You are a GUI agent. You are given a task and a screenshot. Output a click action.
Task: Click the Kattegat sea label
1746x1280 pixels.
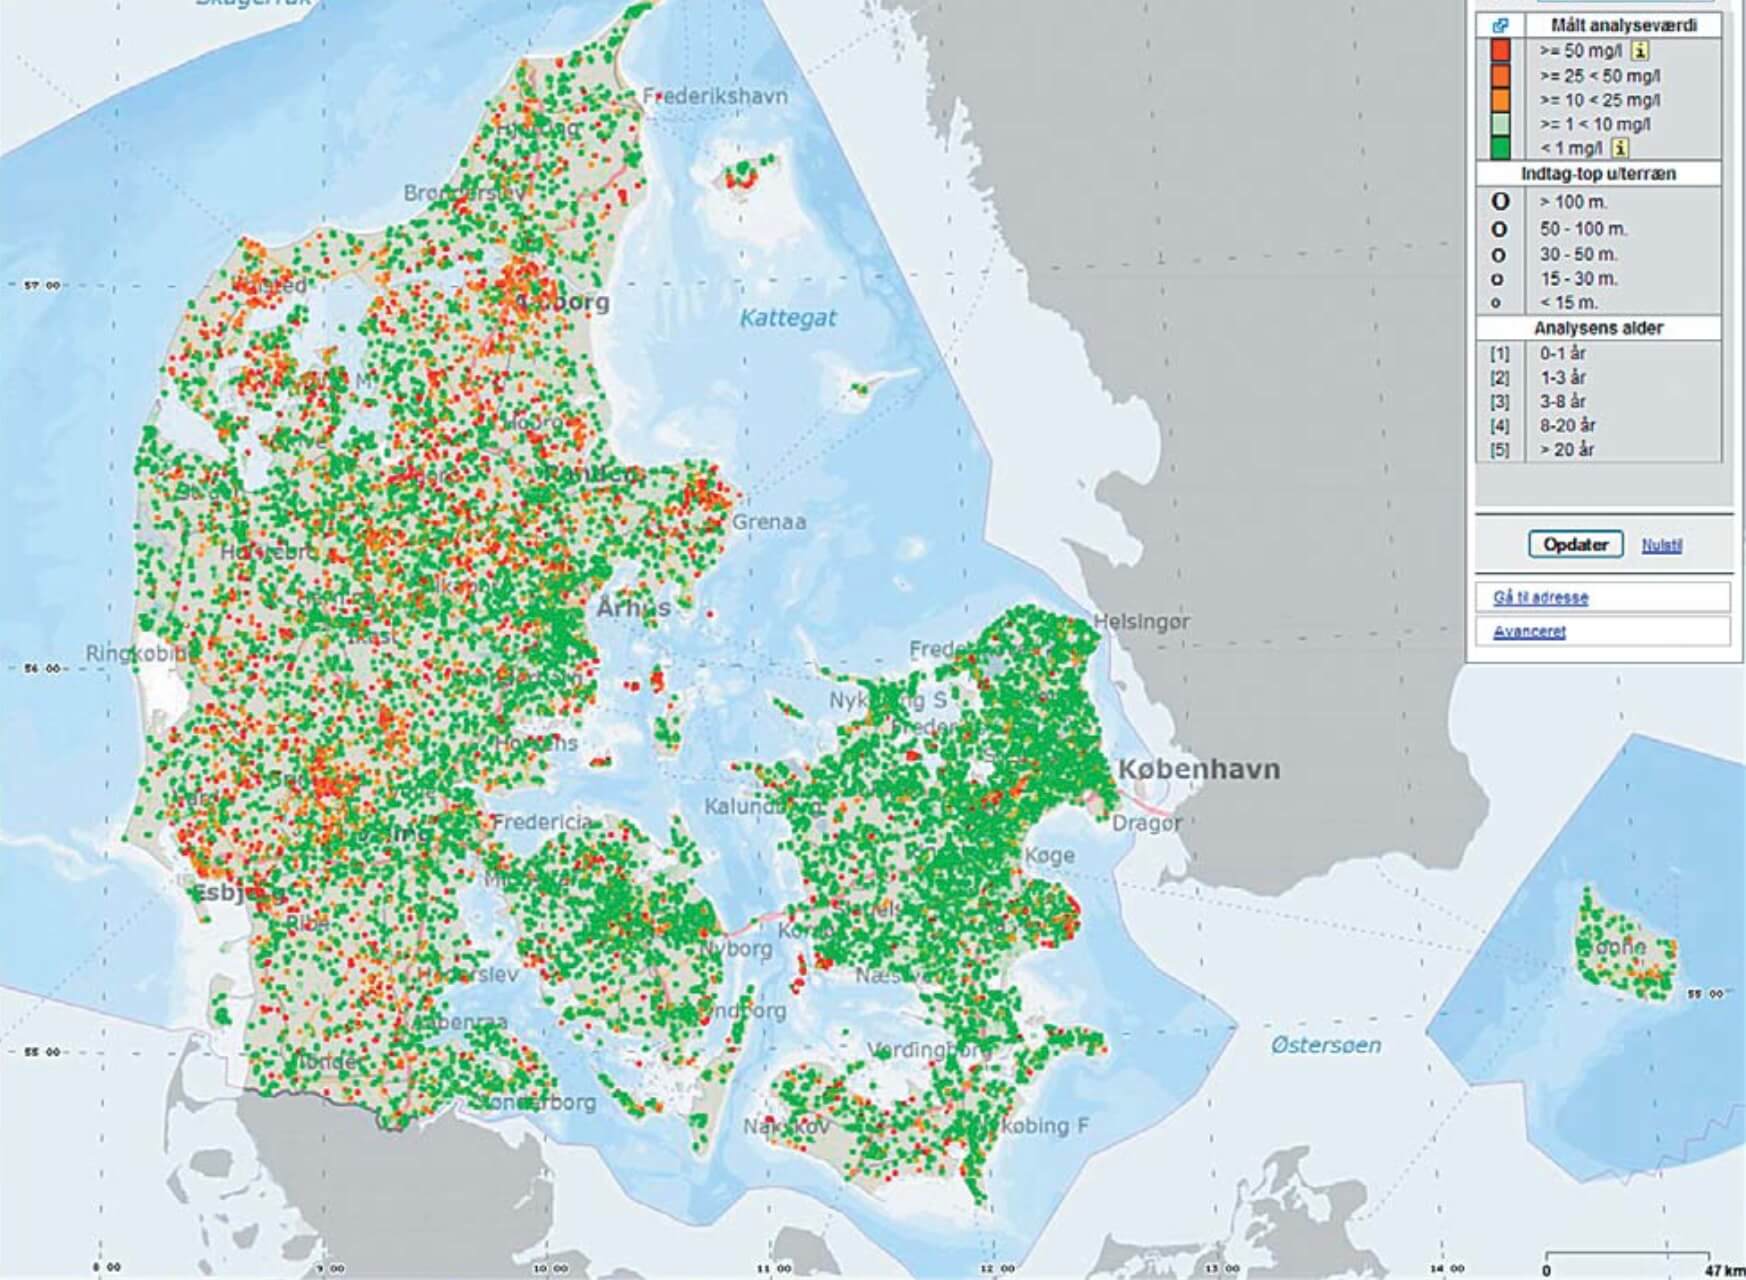(788, 319)
